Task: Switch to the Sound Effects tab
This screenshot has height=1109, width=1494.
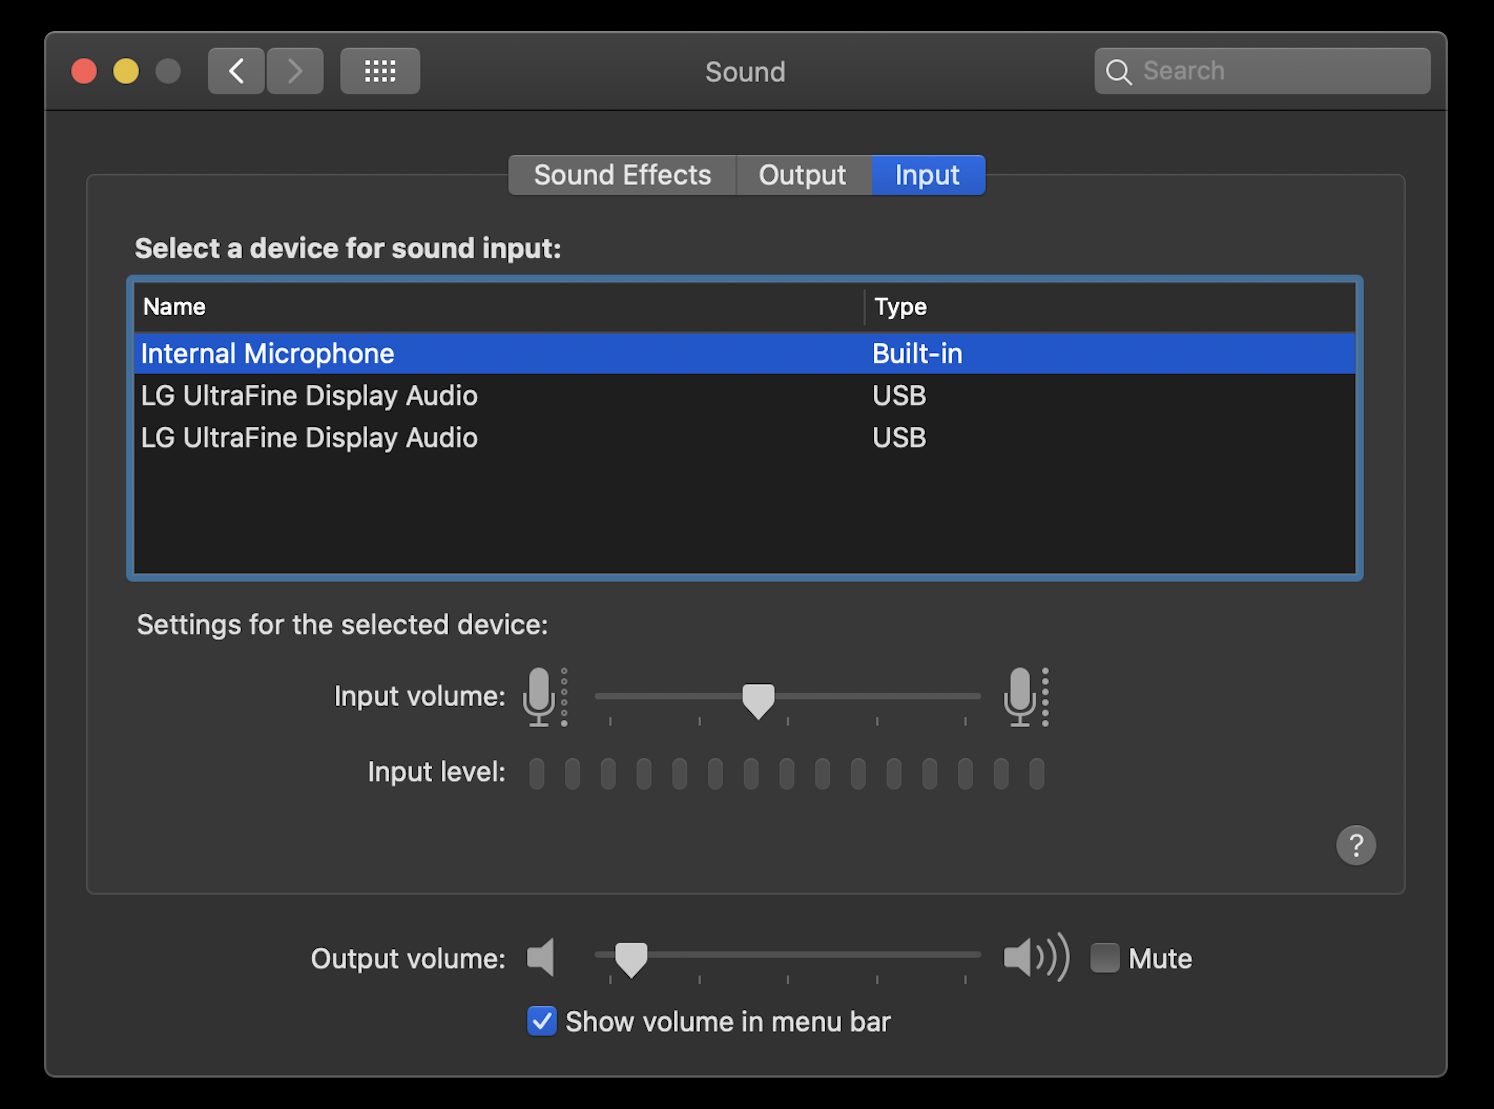Action: pos(621,174)
